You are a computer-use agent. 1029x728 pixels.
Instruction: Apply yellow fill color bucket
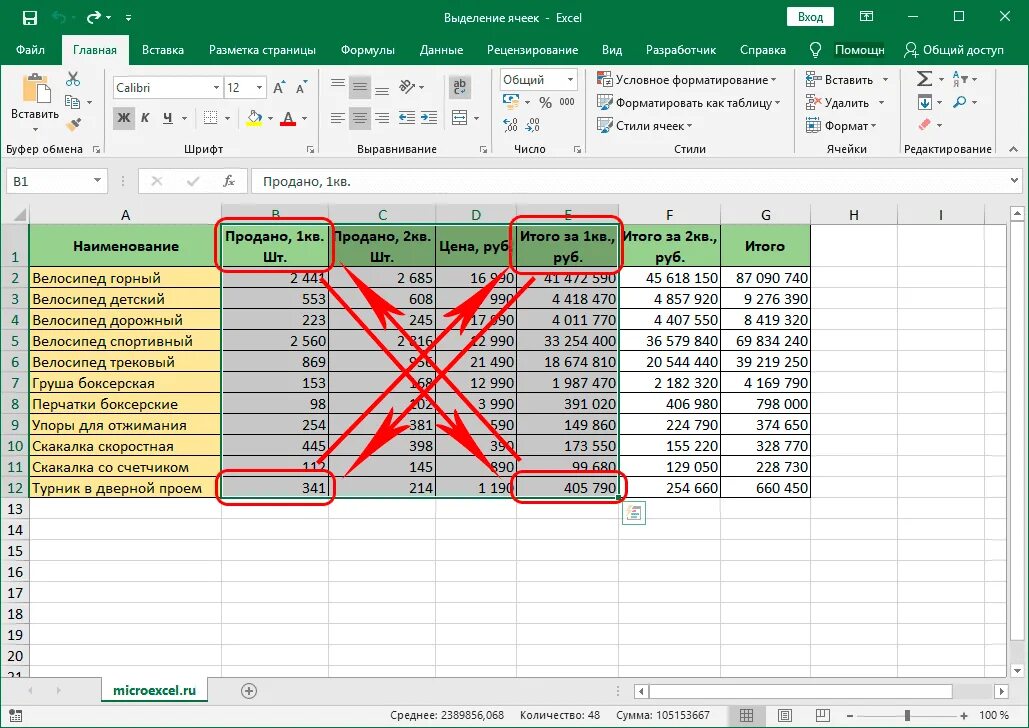pyautogui.click(x=254, y=118)
